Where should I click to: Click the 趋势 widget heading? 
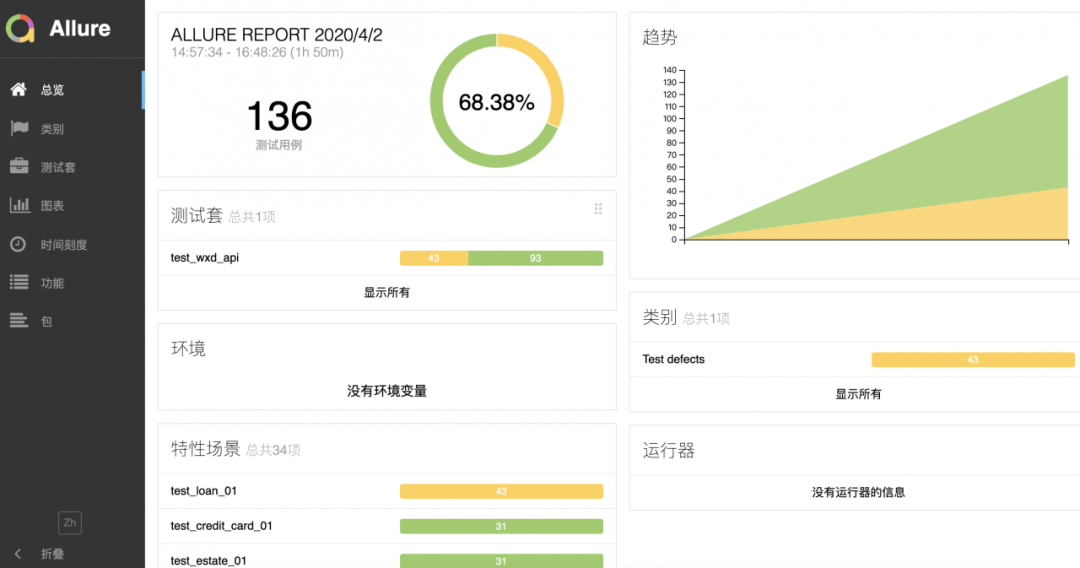[660, 37]
